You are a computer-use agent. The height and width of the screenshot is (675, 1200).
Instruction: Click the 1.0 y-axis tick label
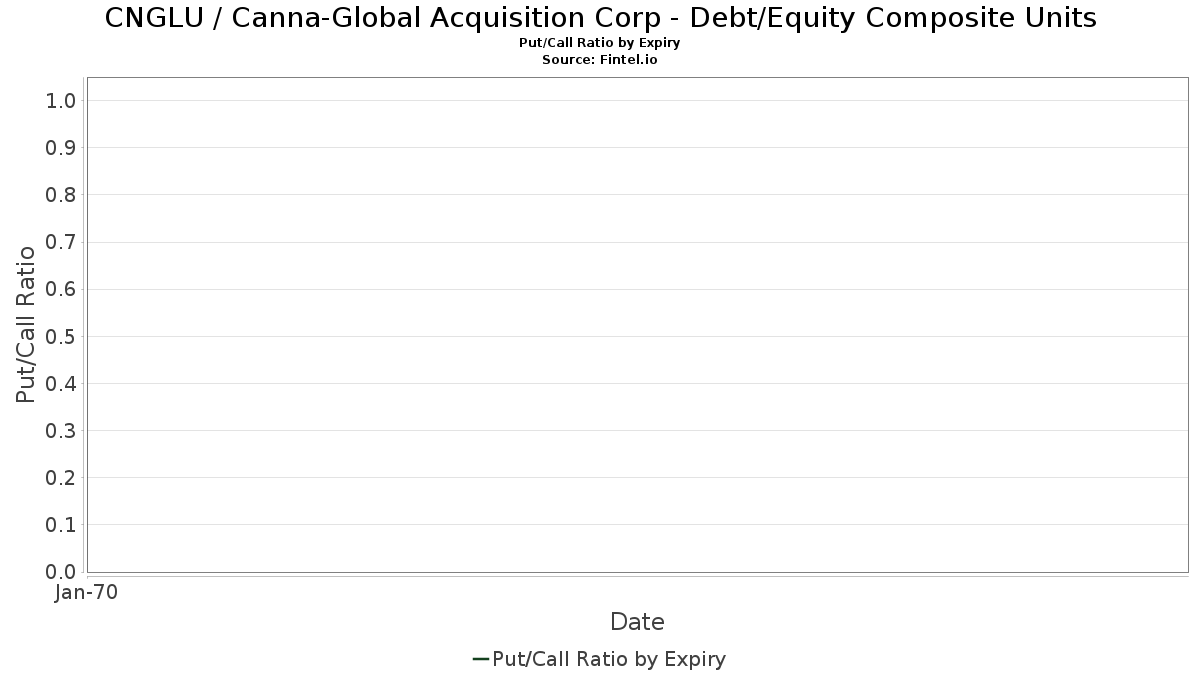(x=62, y=101)
